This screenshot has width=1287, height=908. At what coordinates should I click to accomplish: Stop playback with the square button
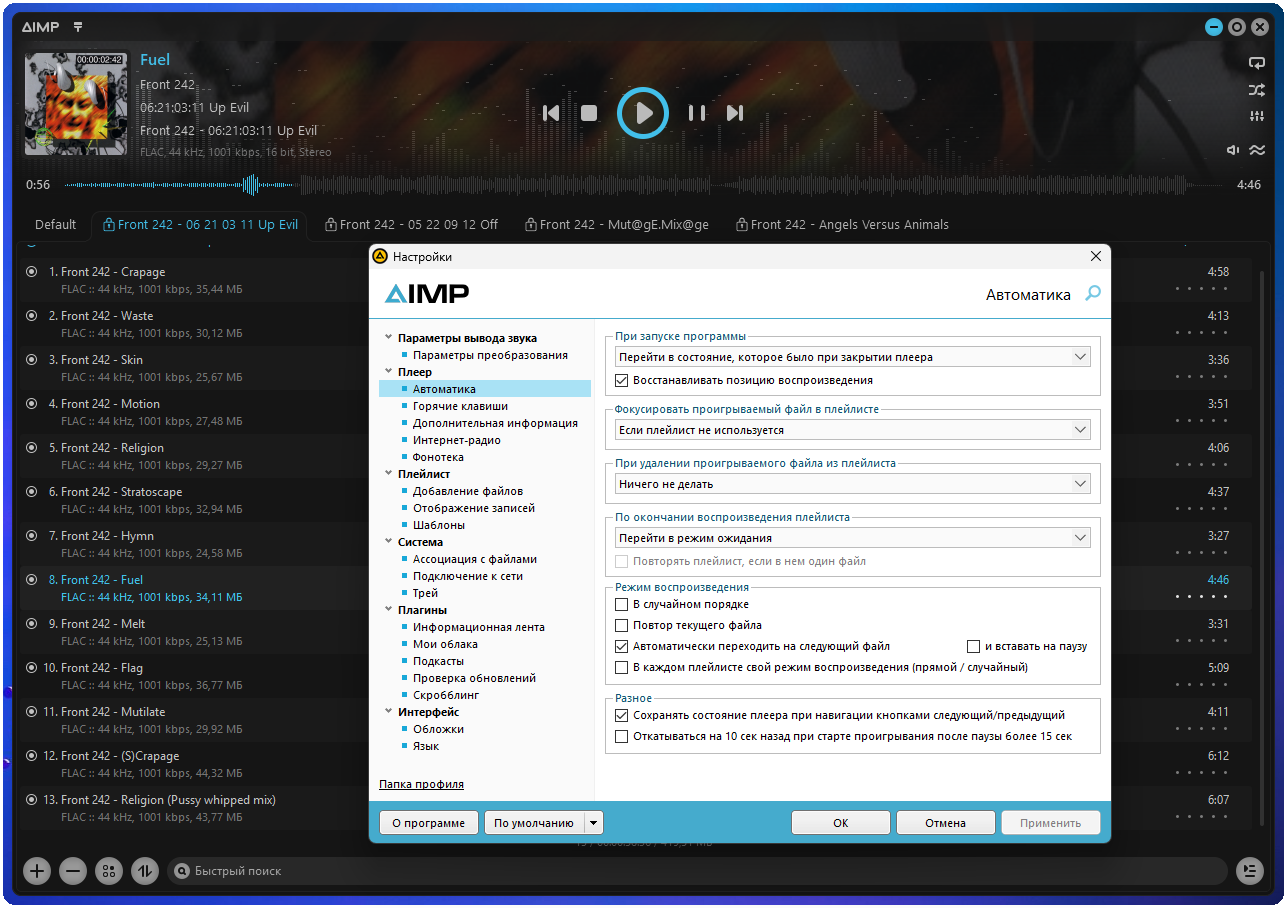pyautogui.click(x=589, y=113)
